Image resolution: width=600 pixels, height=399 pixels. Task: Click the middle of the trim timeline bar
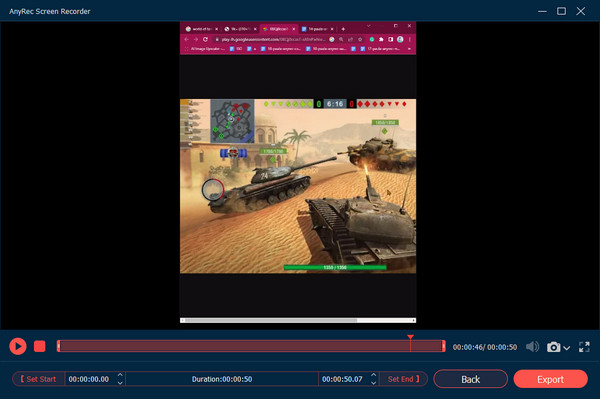(251, 346)
